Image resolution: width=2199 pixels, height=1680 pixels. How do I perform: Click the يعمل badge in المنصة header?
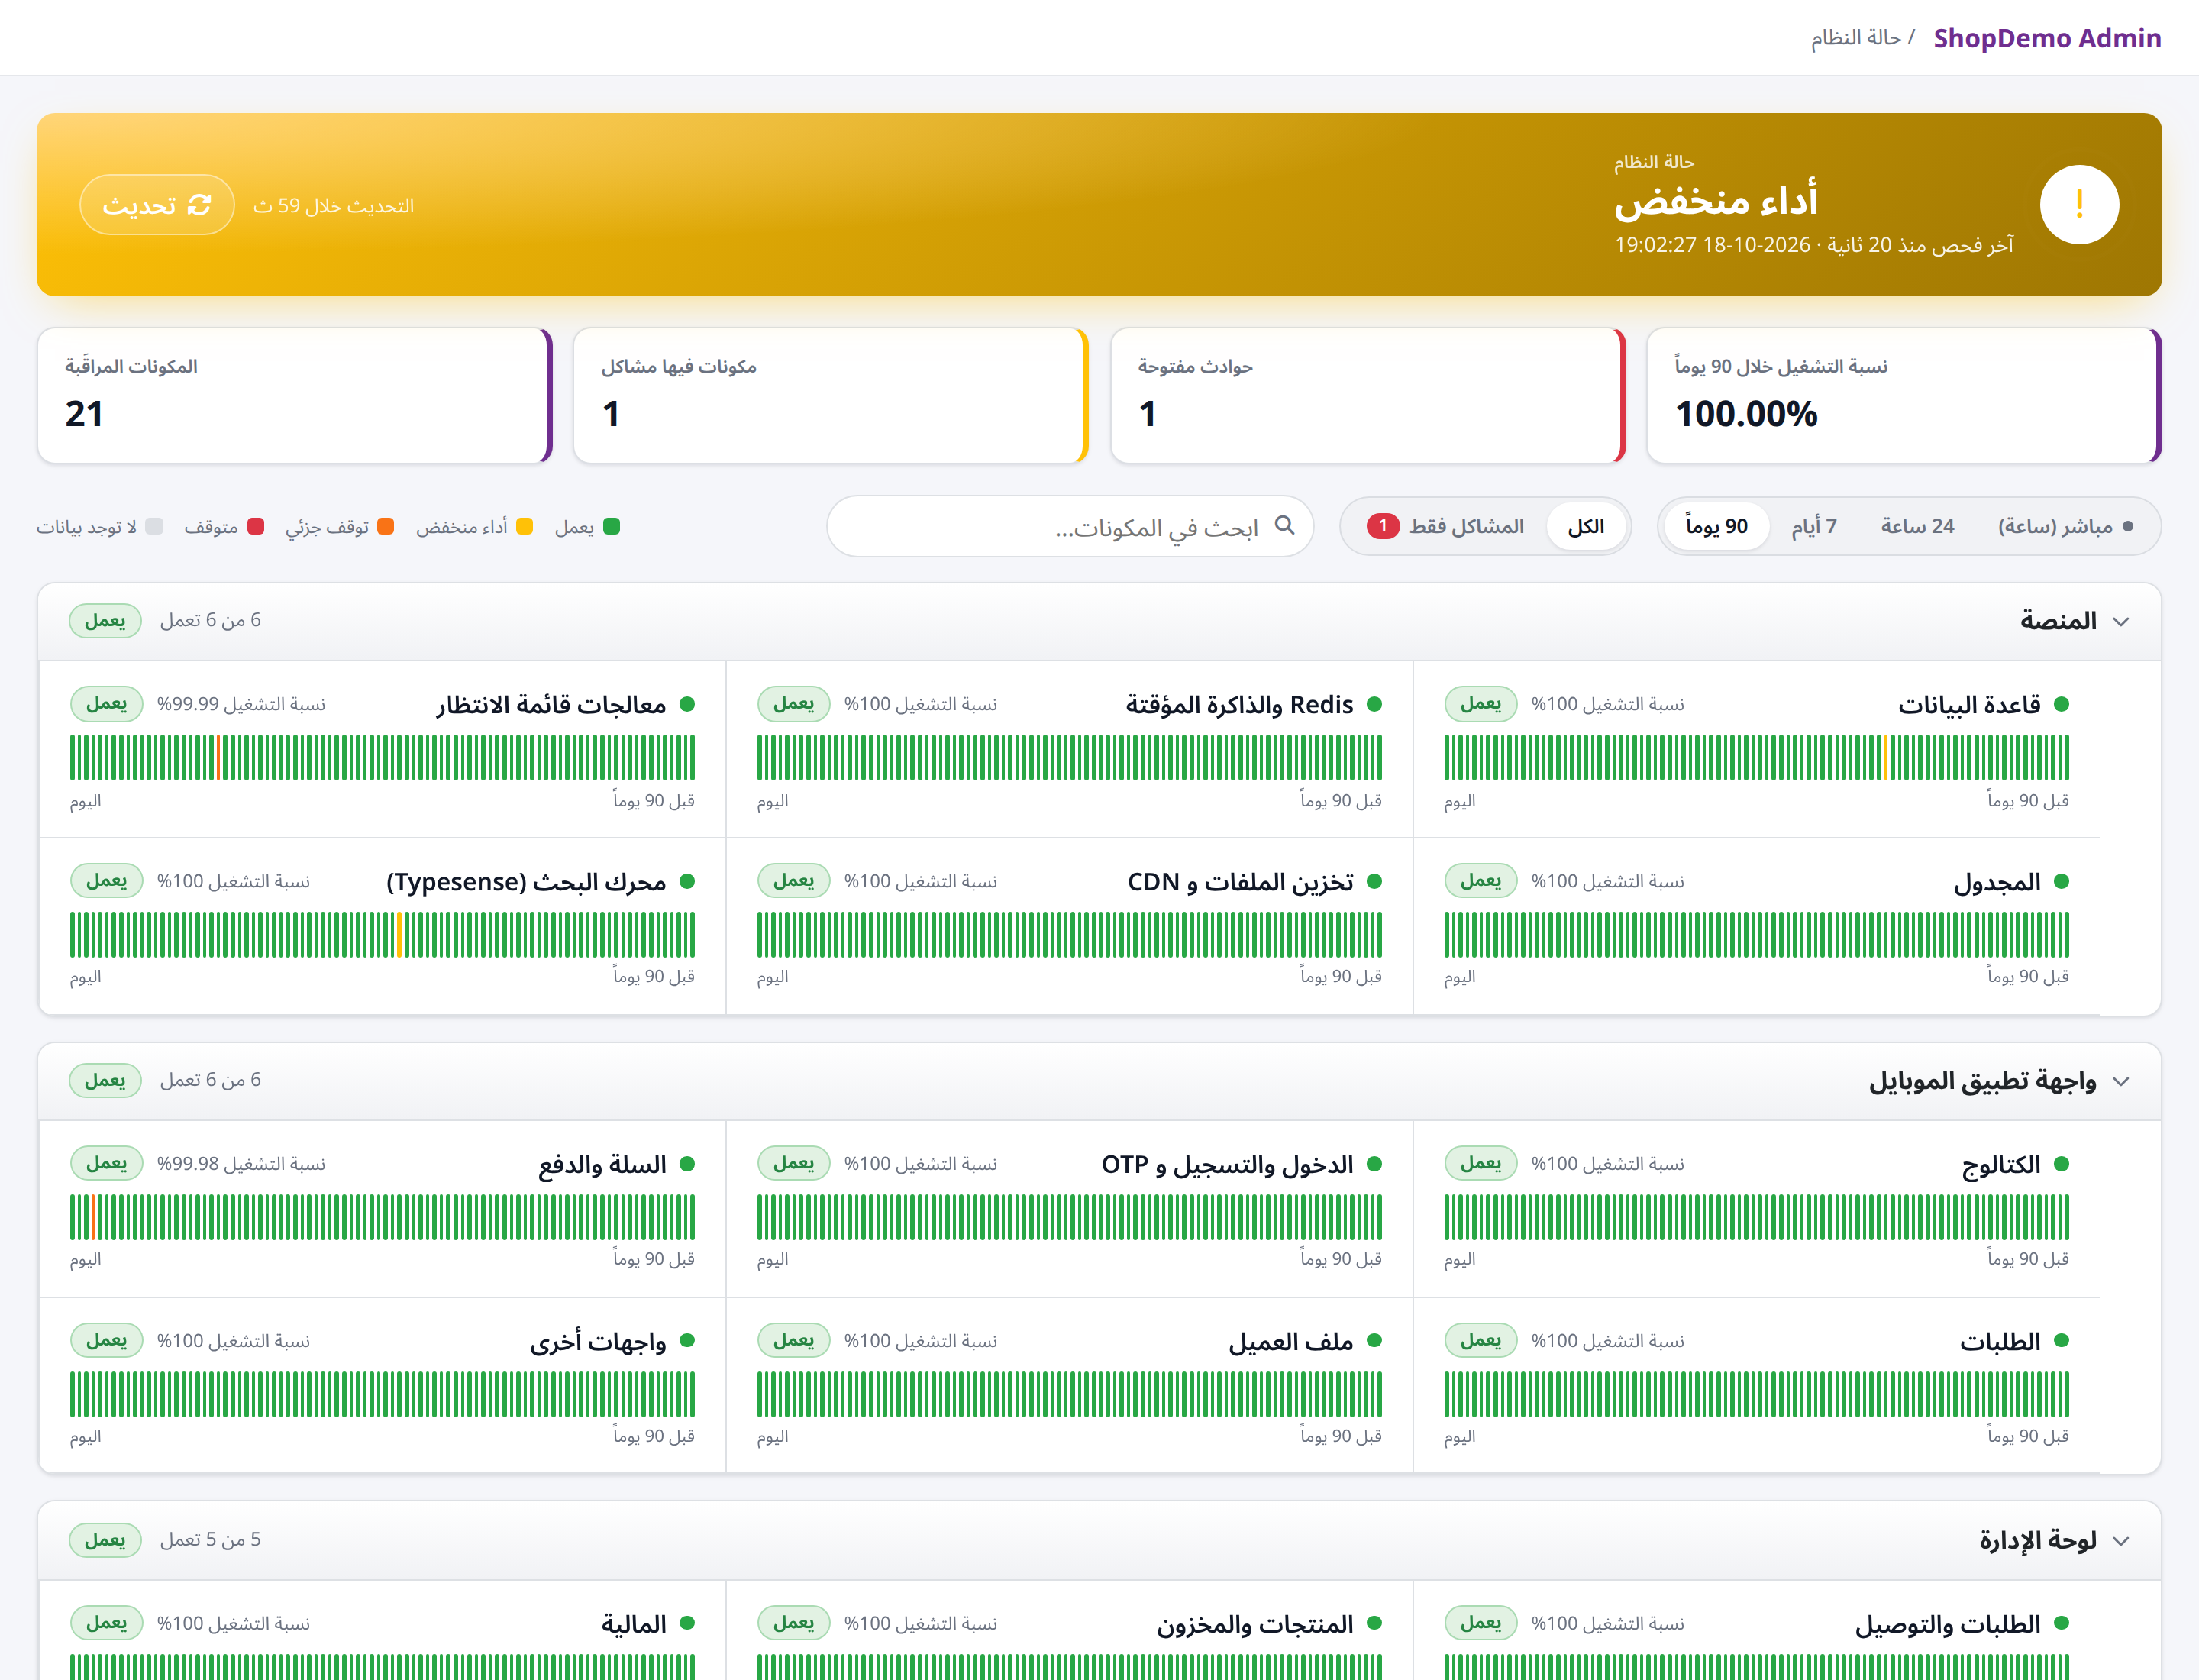coord(105,621)
